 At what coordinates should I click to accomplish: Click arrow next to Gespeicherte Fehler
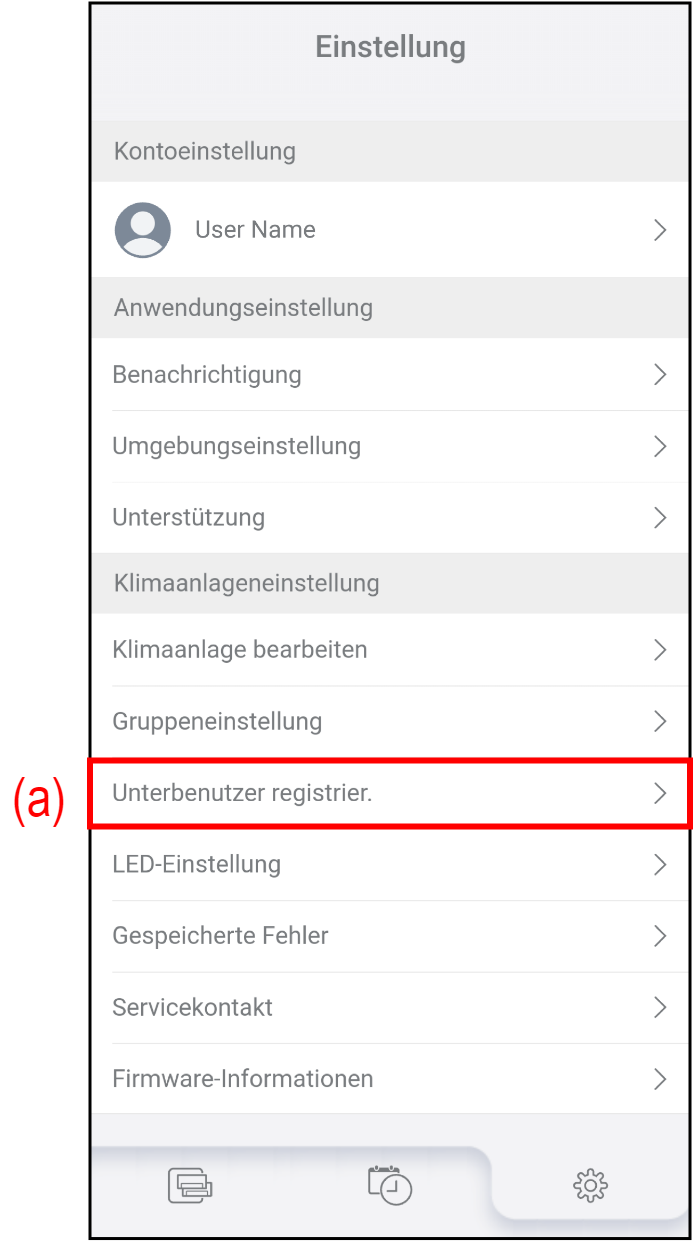tap(660, 936)
